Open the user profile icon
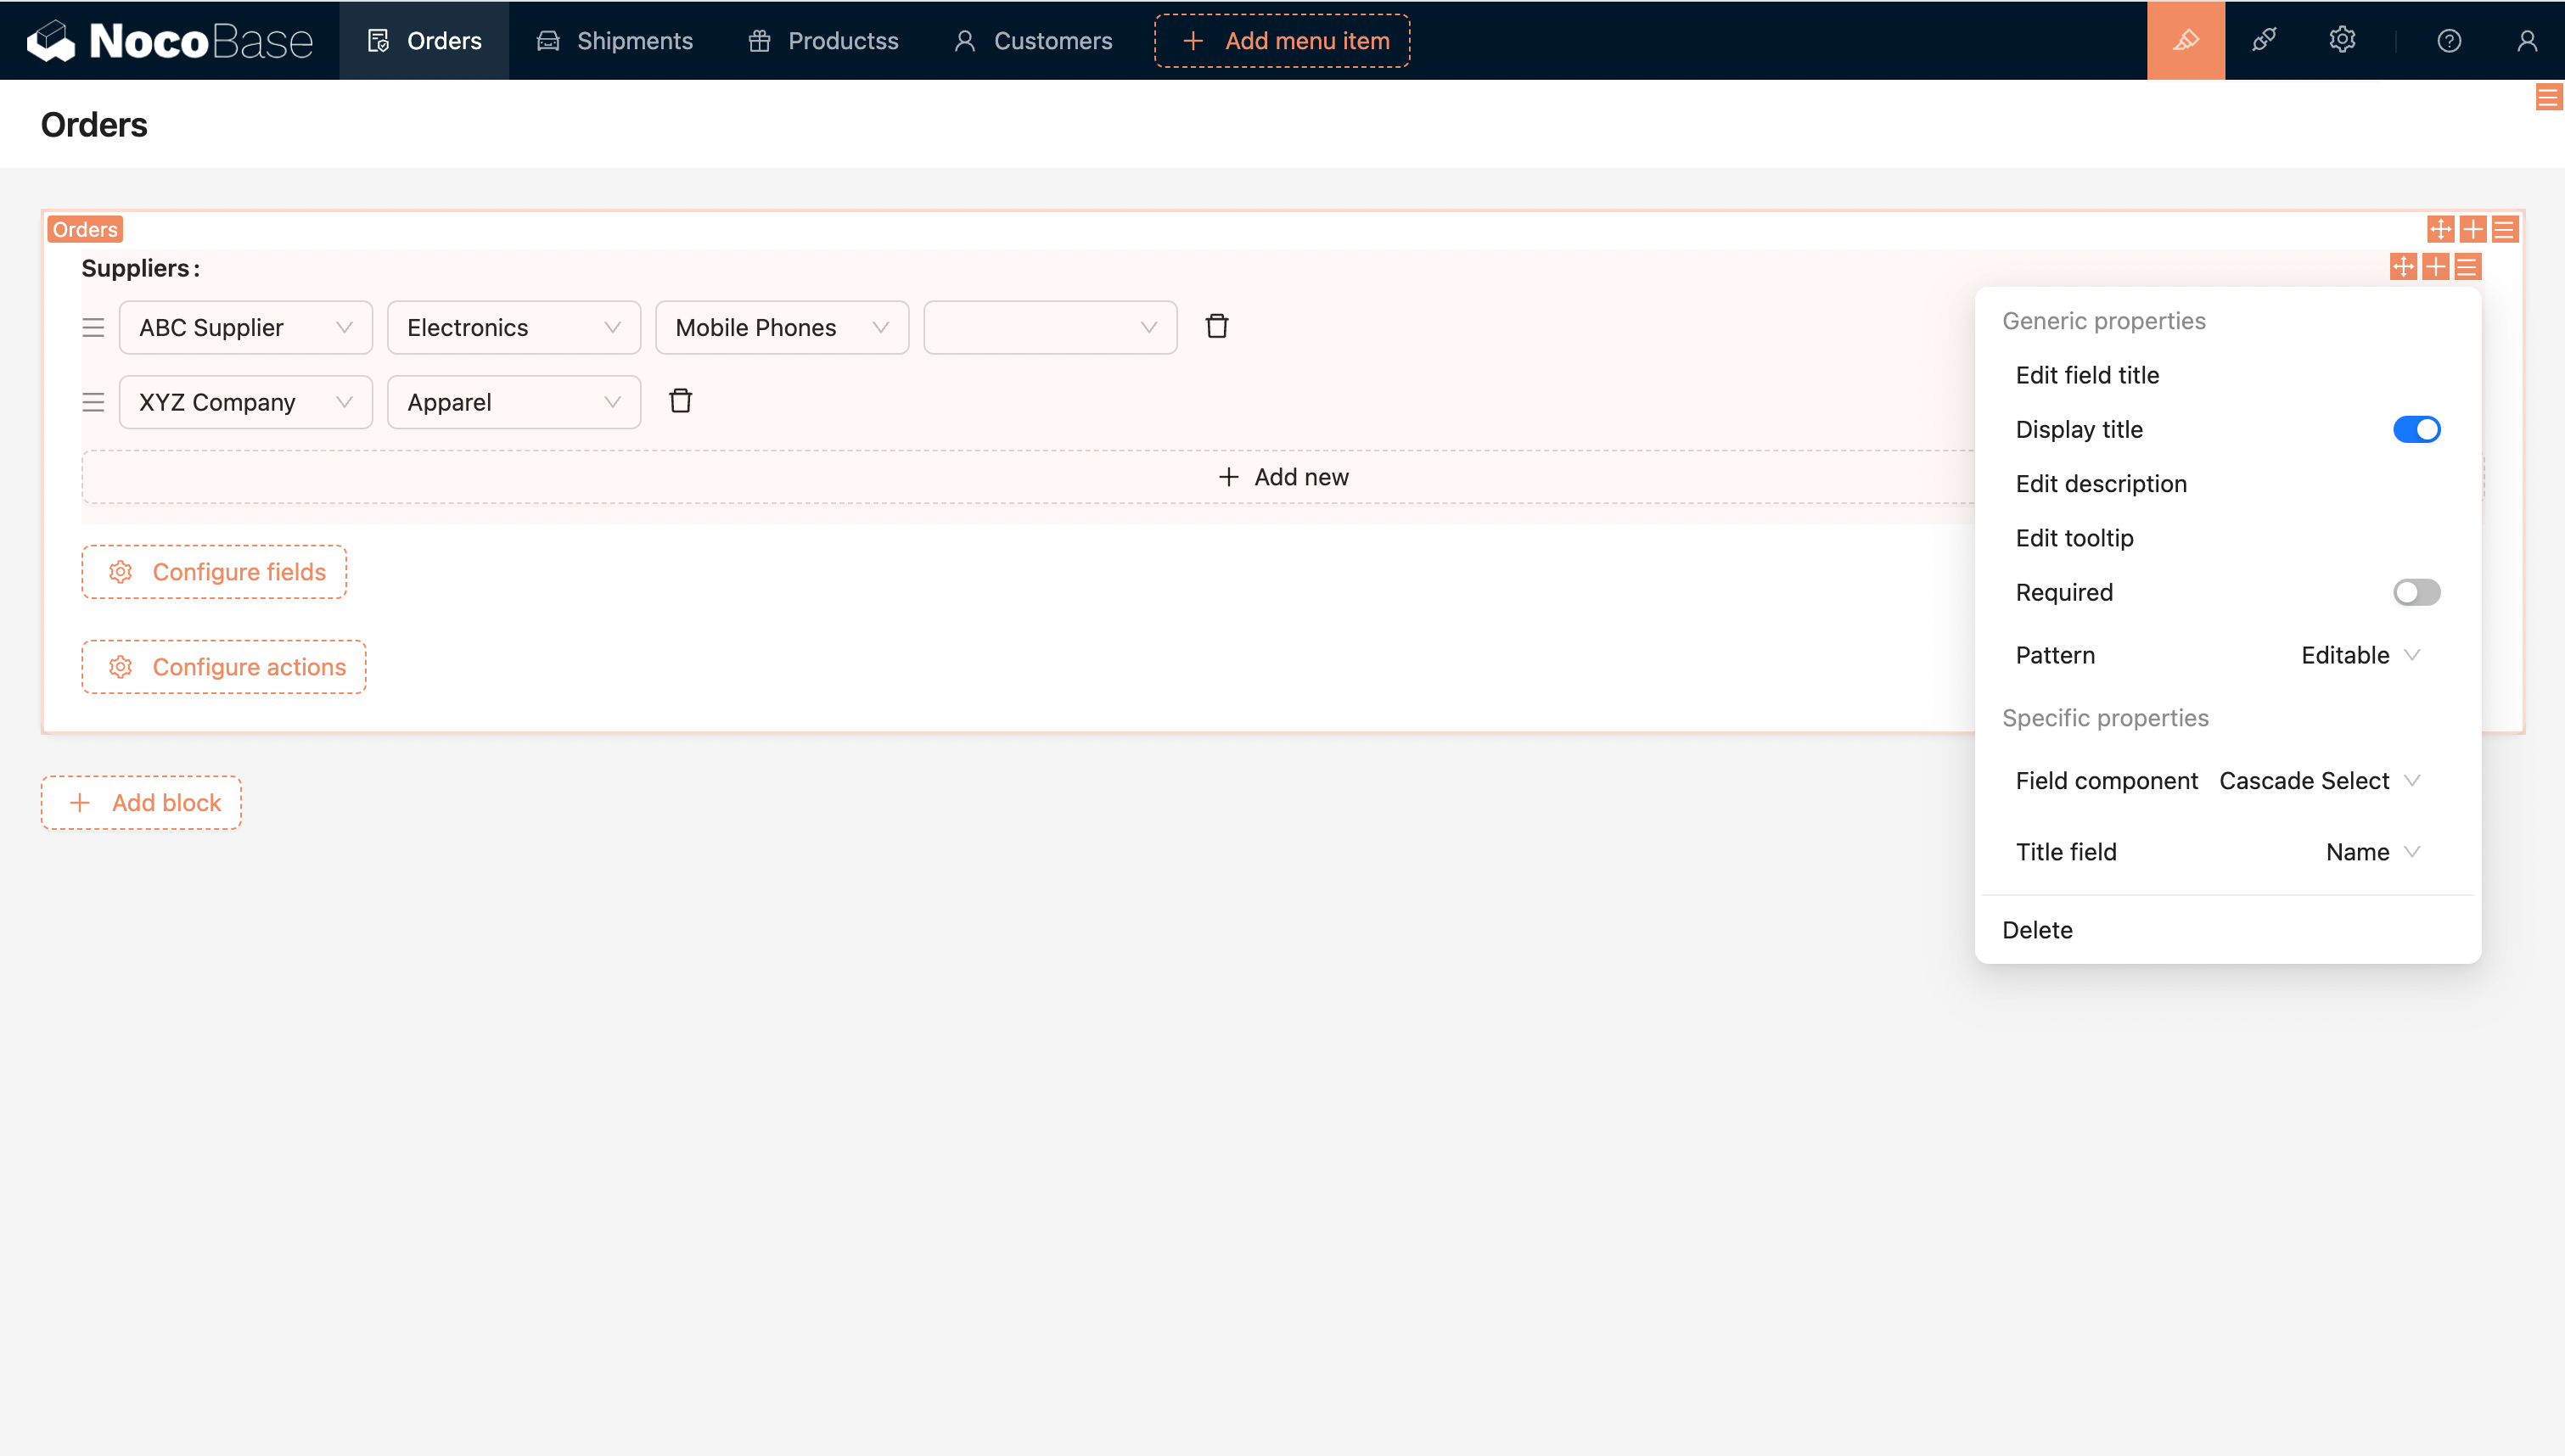 pos(2526,40)
